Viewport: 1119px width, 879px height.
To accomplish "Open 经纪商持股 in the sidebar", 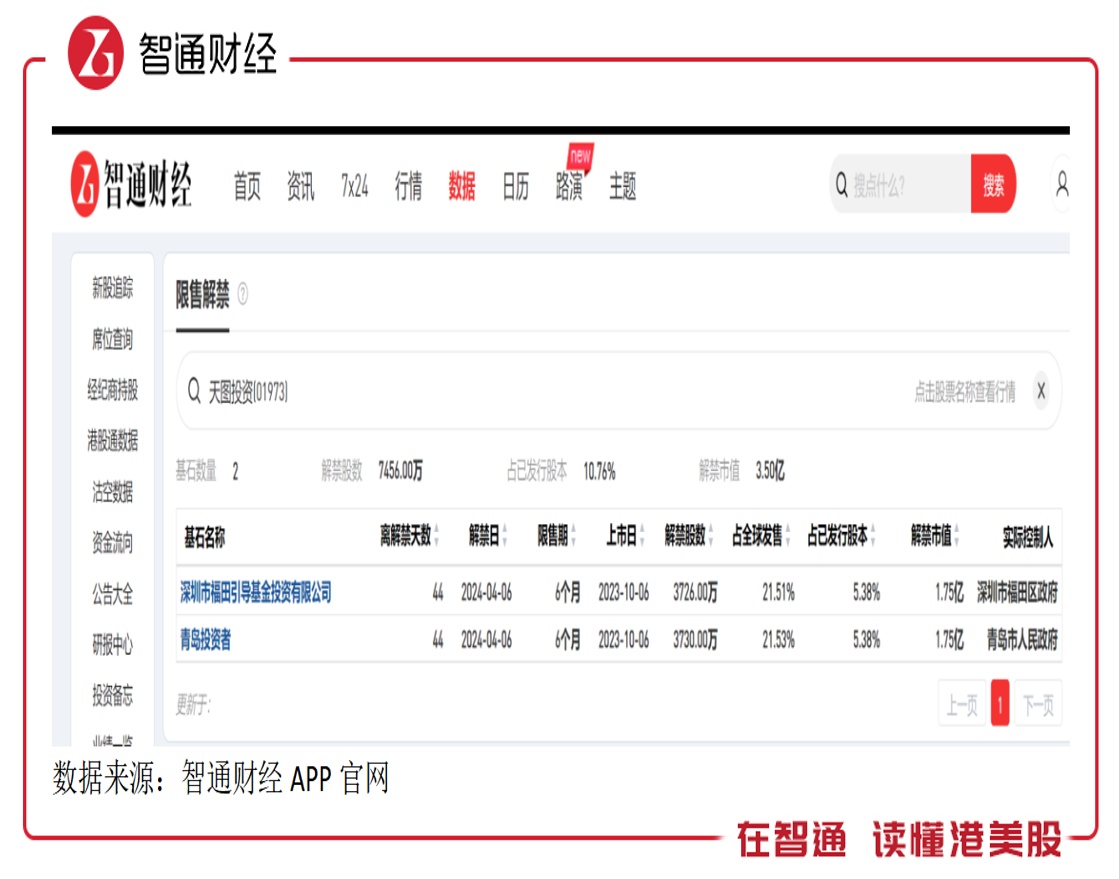I will pos(113,390).
